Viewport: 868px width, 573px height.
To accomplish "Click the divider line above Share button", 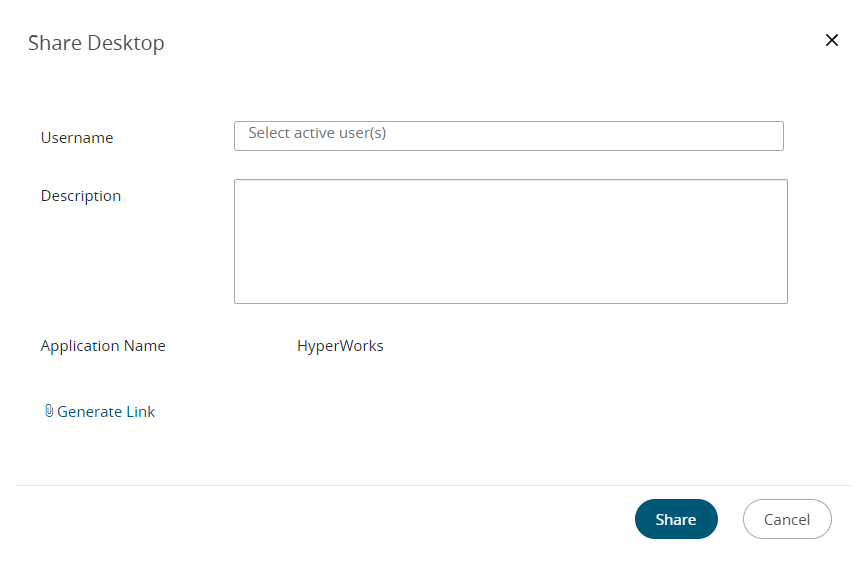I will pos(433,486).
